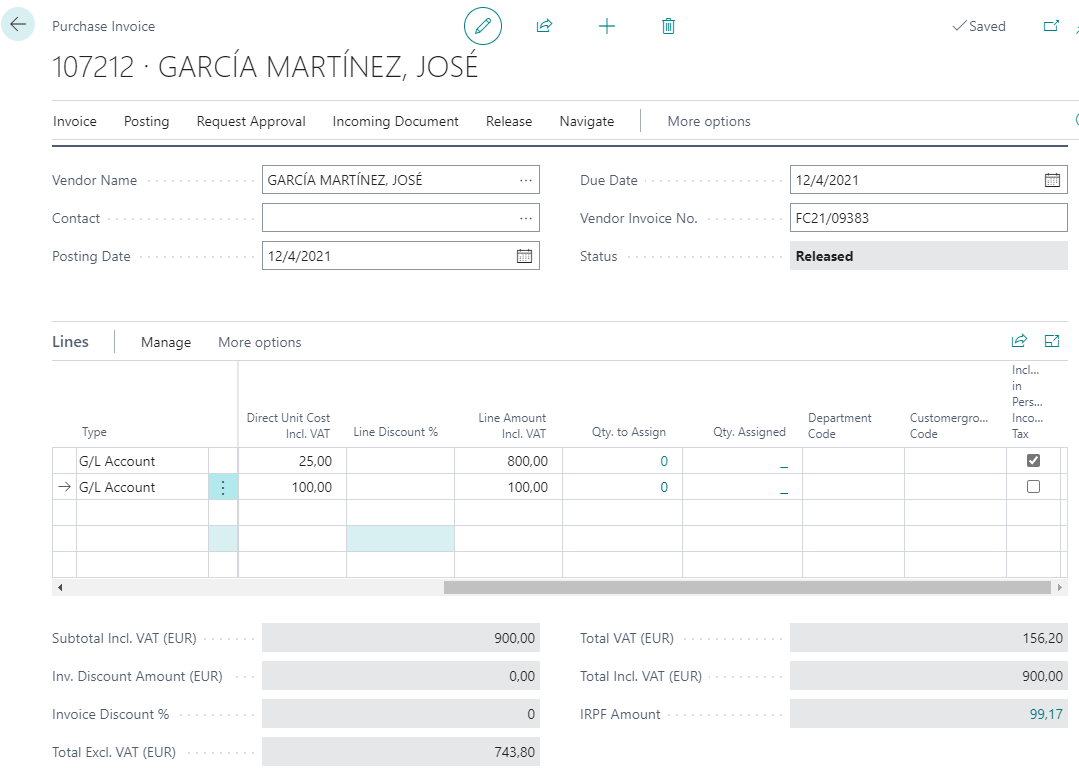Click the share icon in header
The height and width of the screenshot is (783, 1079).
pos(544,26)
